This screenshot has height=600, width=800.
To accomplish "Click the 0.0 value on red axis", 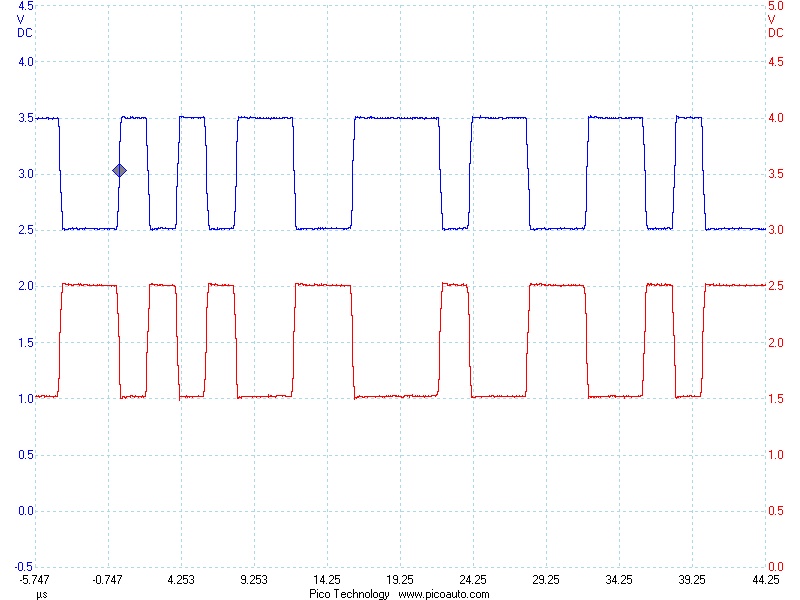I will pyautogui.click(x=776, y=511).
